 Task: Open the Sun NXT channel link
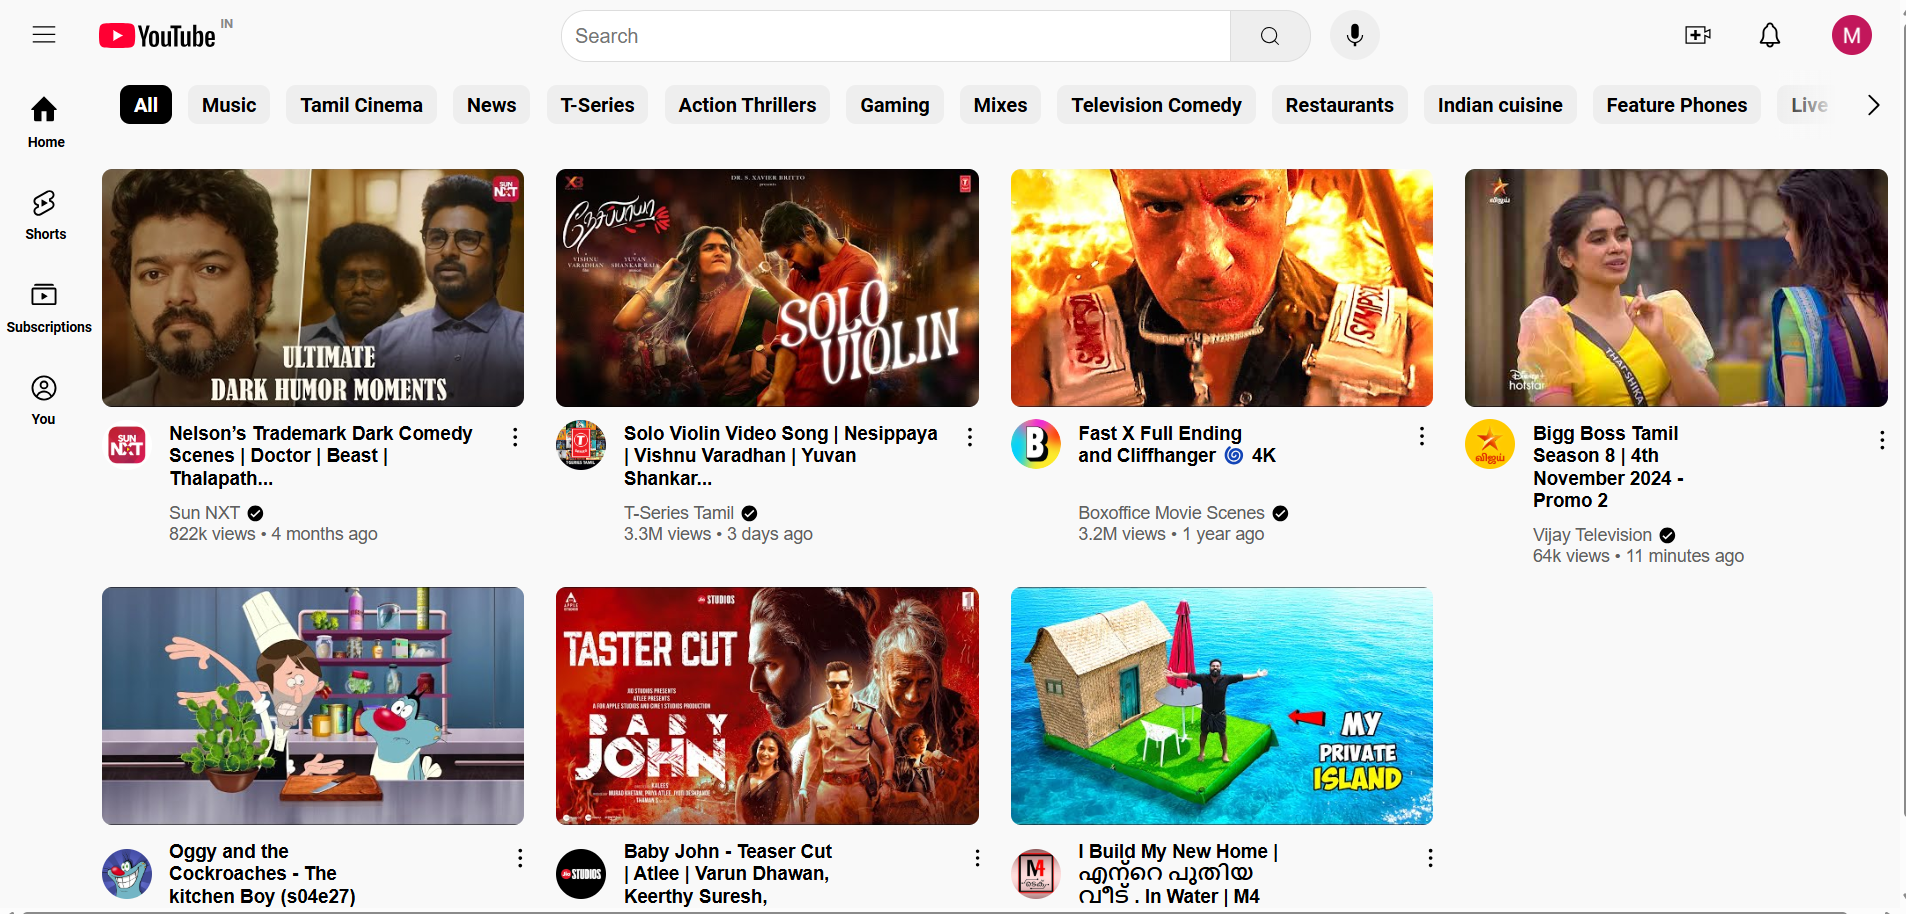pyautogui.click(x=204, y=513)
